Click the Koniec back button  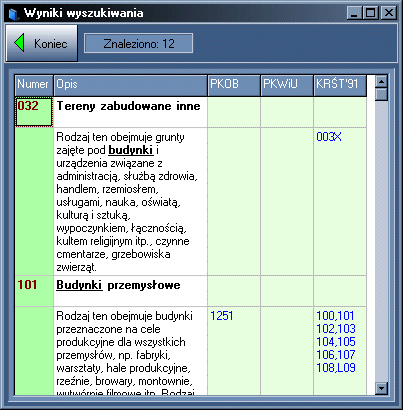coord(42,43)
